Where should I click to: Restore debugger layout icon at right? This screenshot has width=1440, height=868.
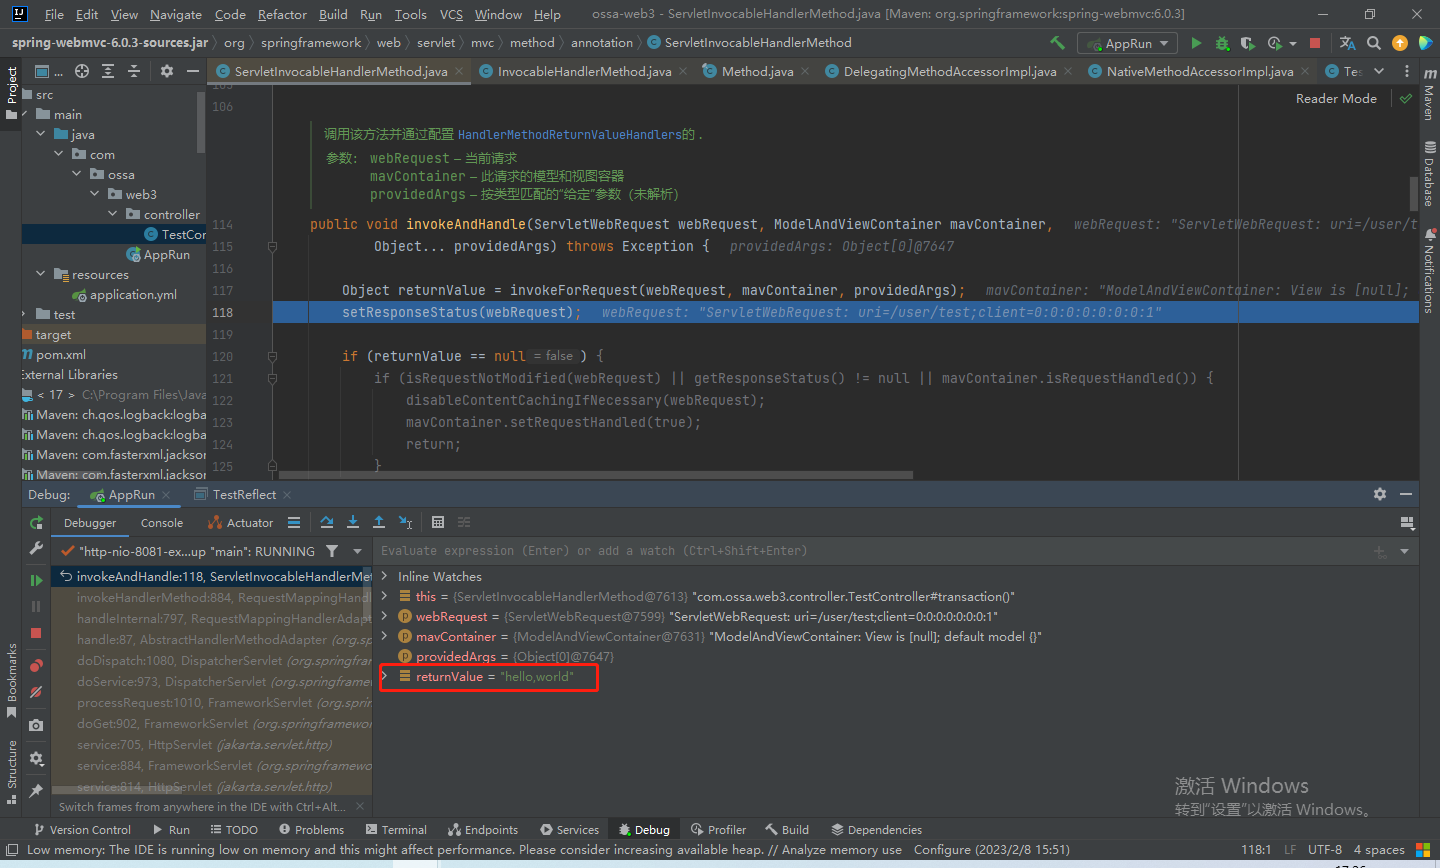click(x=1407, y=523)
